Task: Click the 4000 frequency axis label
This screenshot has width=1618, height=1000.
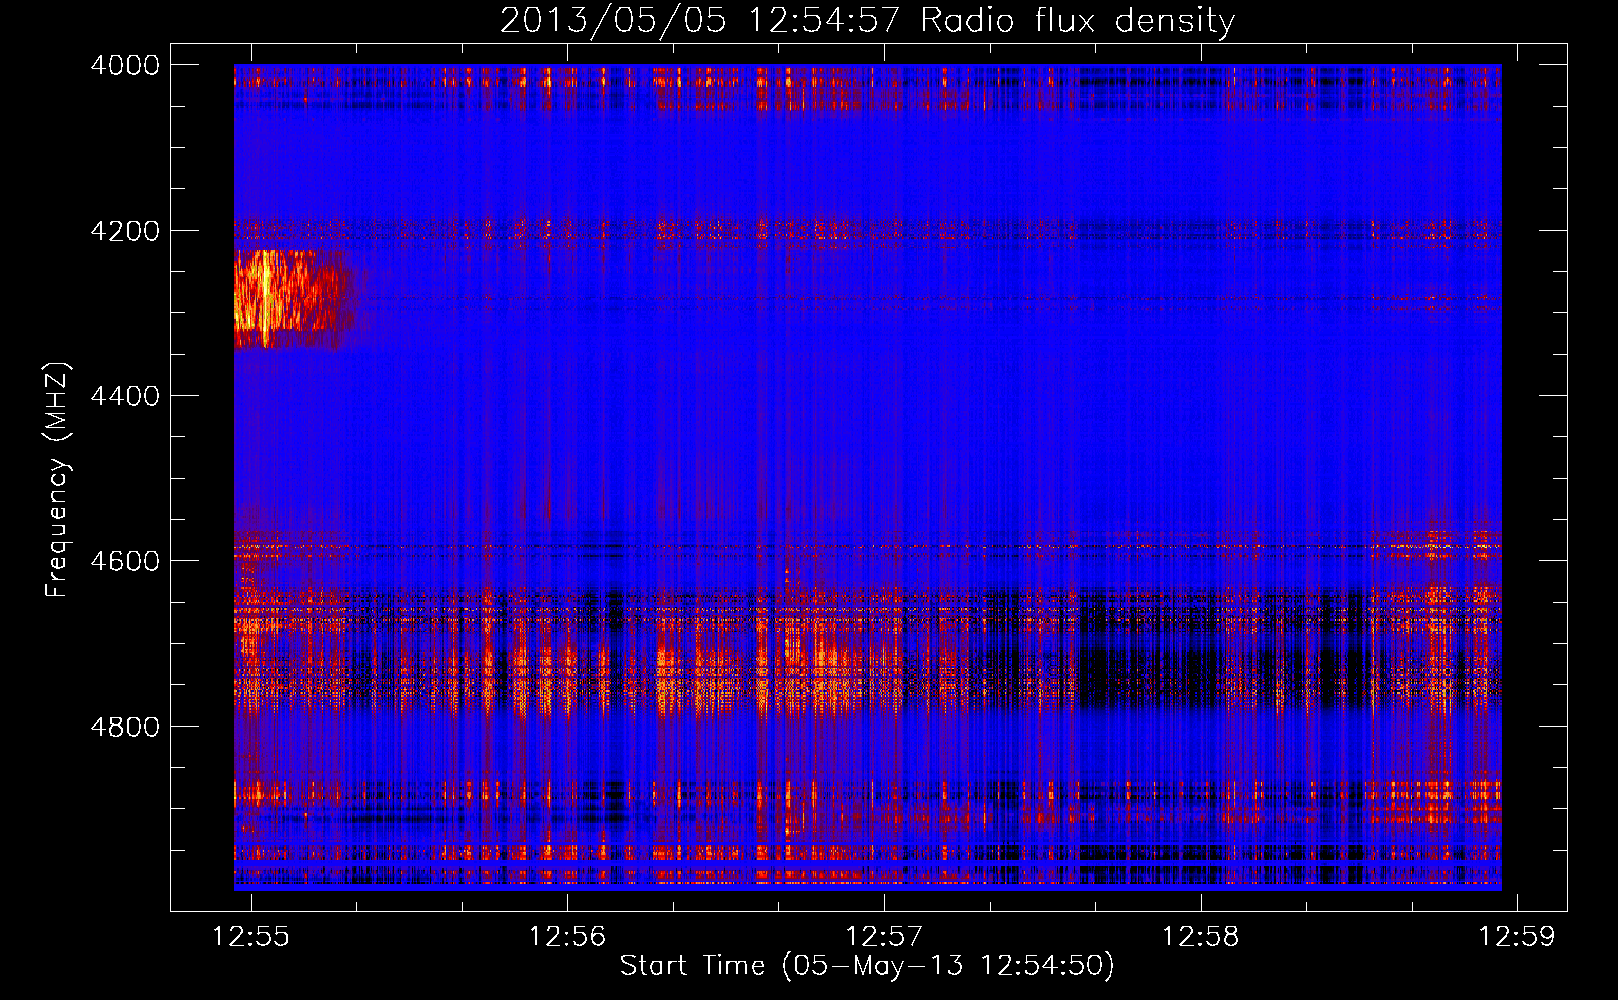Action: (125, 65)
